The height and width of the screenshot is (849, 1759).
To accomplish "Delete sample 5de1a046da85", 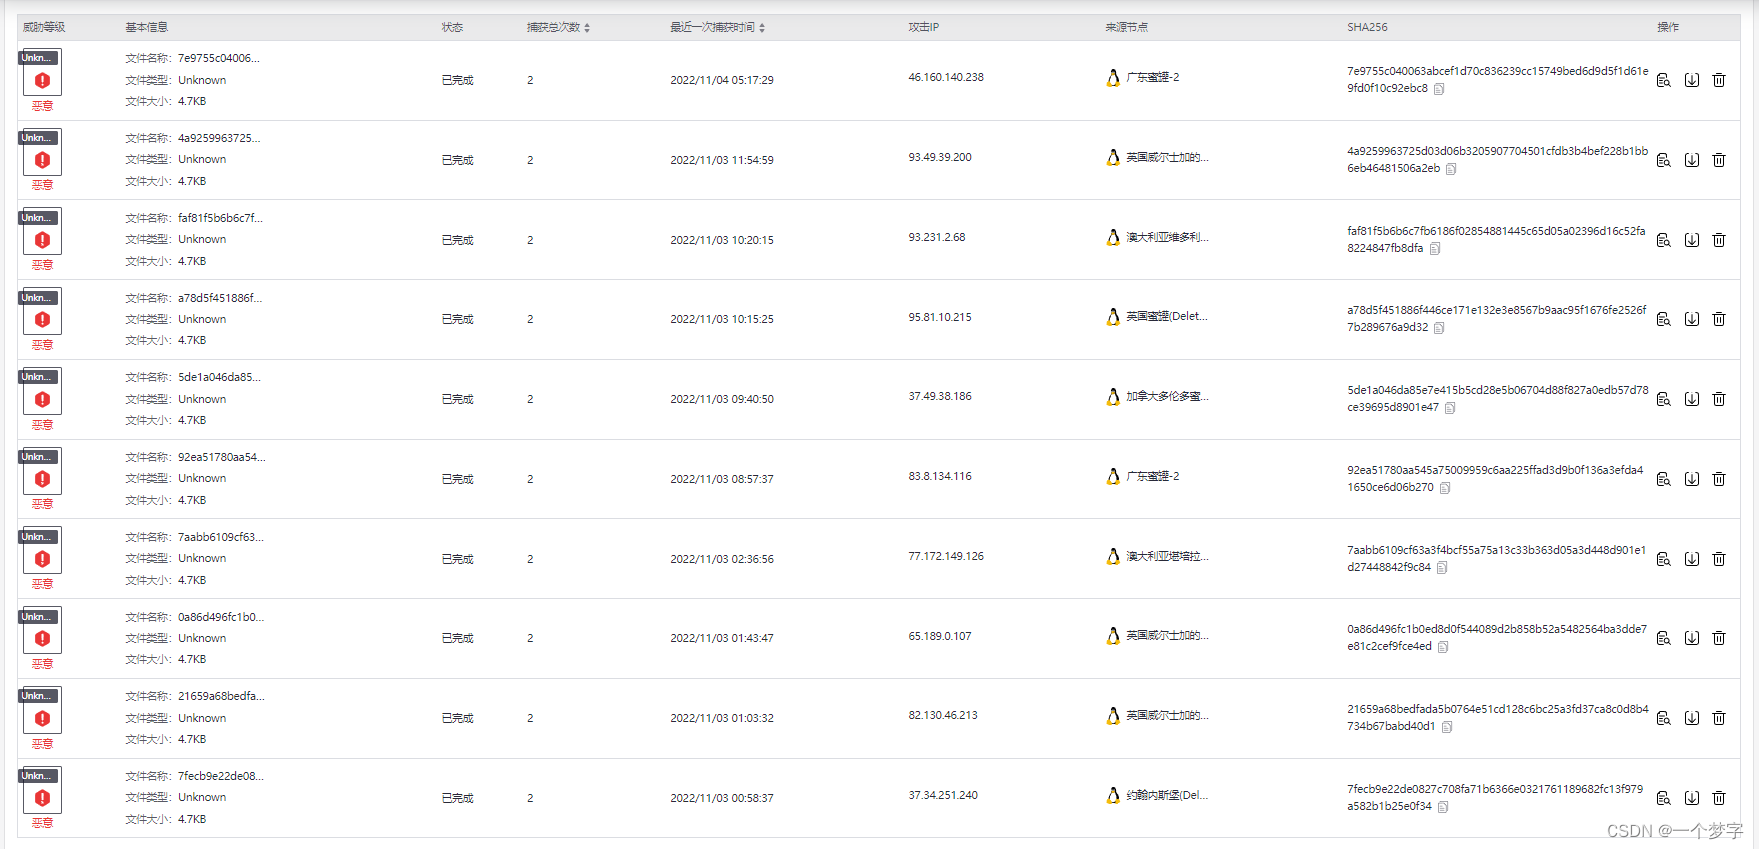I will pyautogui.click(x=1719, y=399).
